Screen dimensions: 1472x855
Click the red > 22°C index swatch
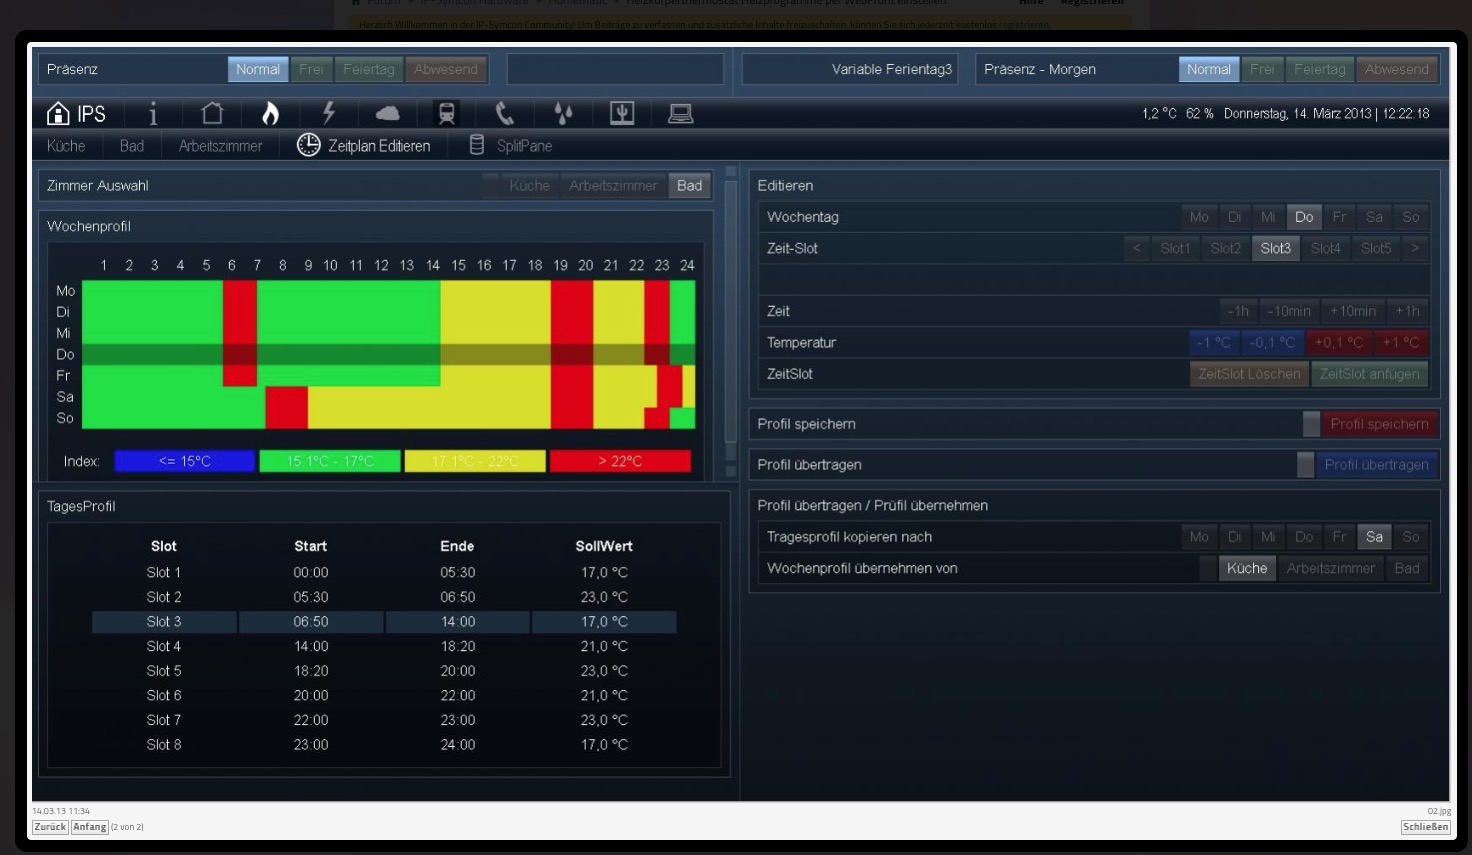620,461
